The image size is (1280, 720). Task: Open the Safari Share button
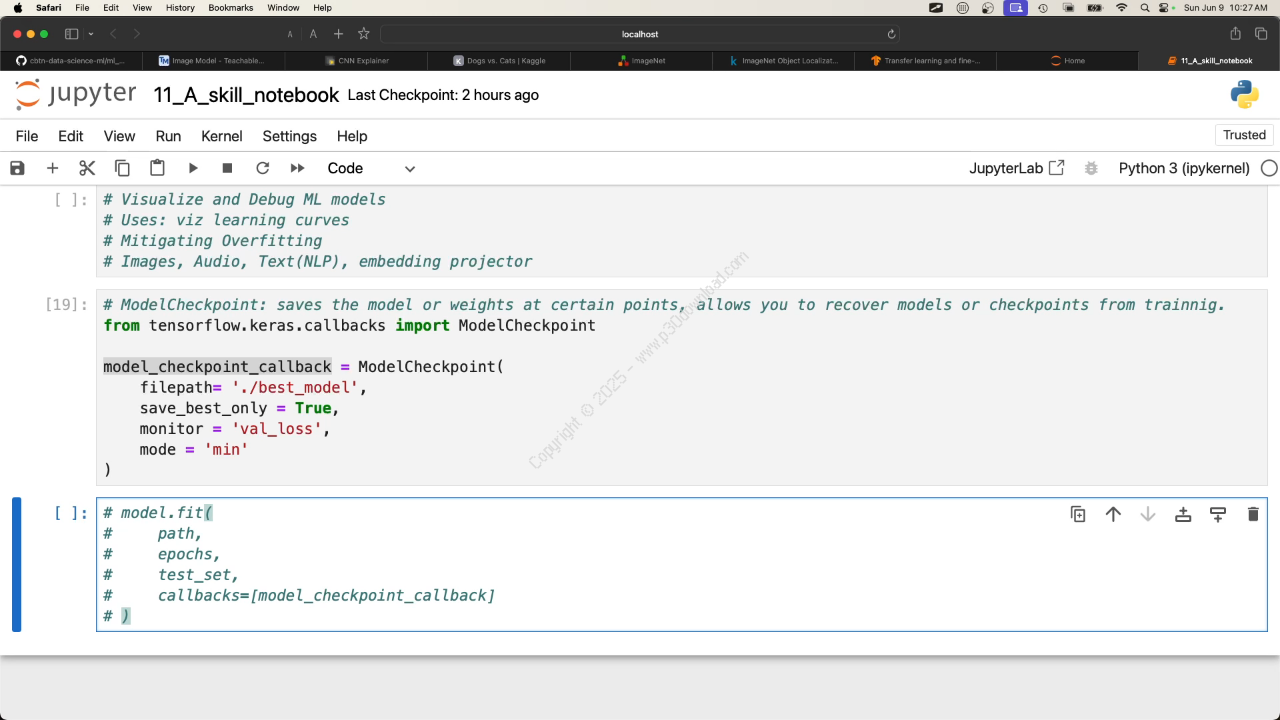pos(1236,34)
